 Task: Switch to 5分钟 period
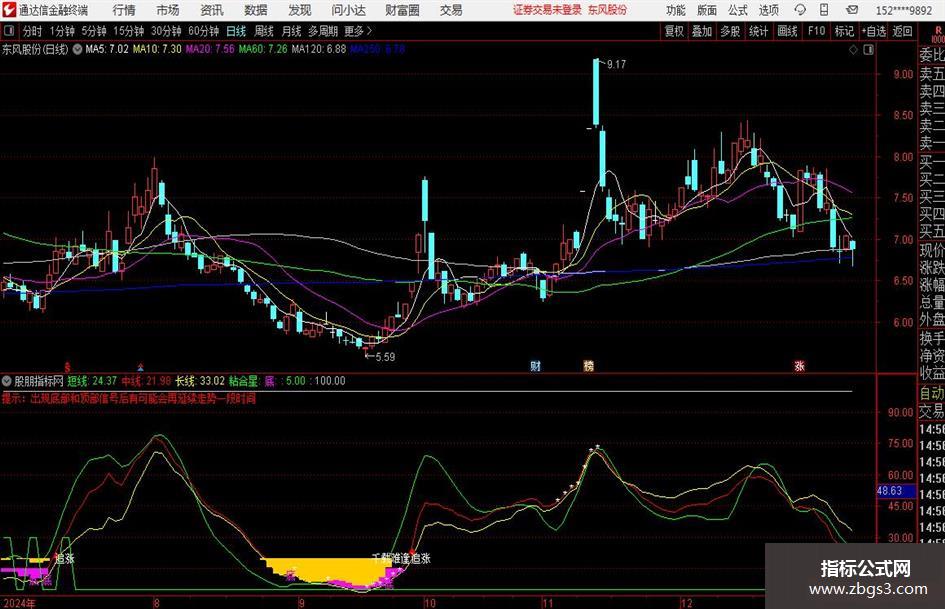click(94, 31)
